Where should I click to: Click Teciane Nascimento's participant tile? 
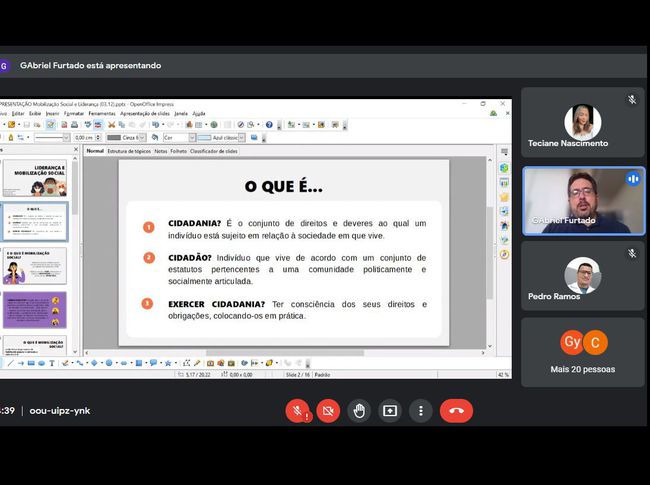coord(583,123)
